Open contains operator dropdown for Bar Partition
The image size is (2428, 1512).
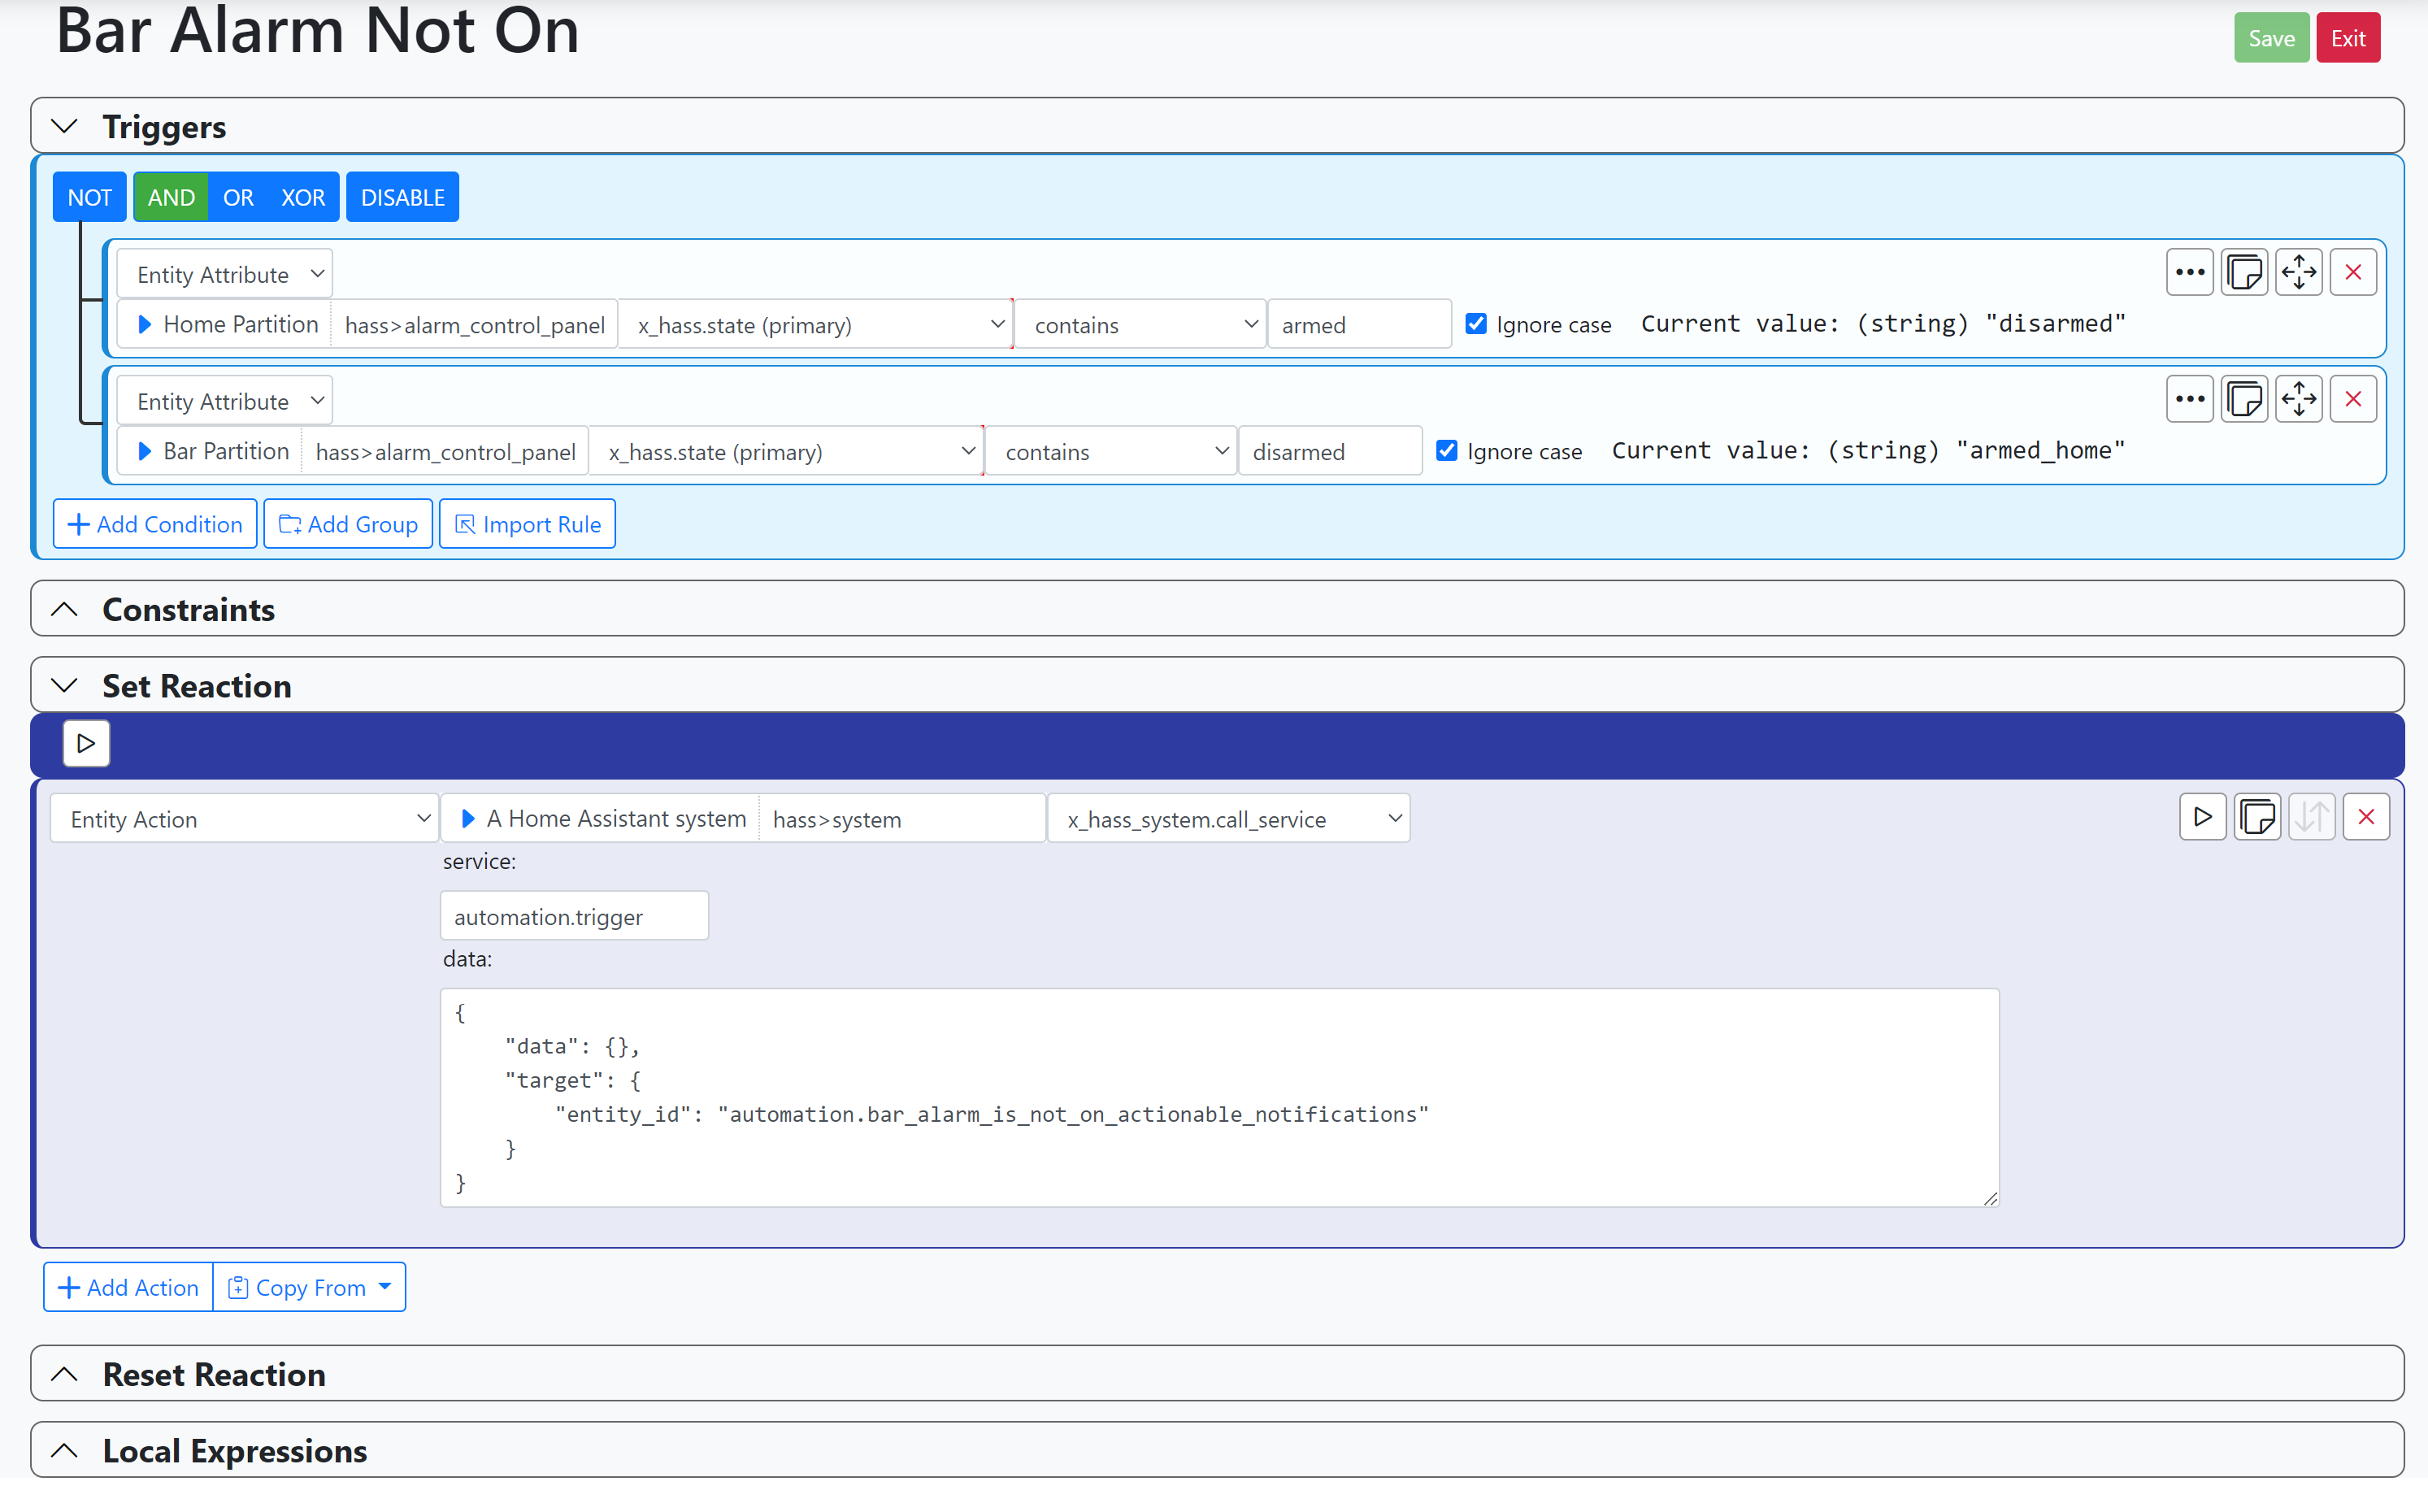click(1111, 452)
